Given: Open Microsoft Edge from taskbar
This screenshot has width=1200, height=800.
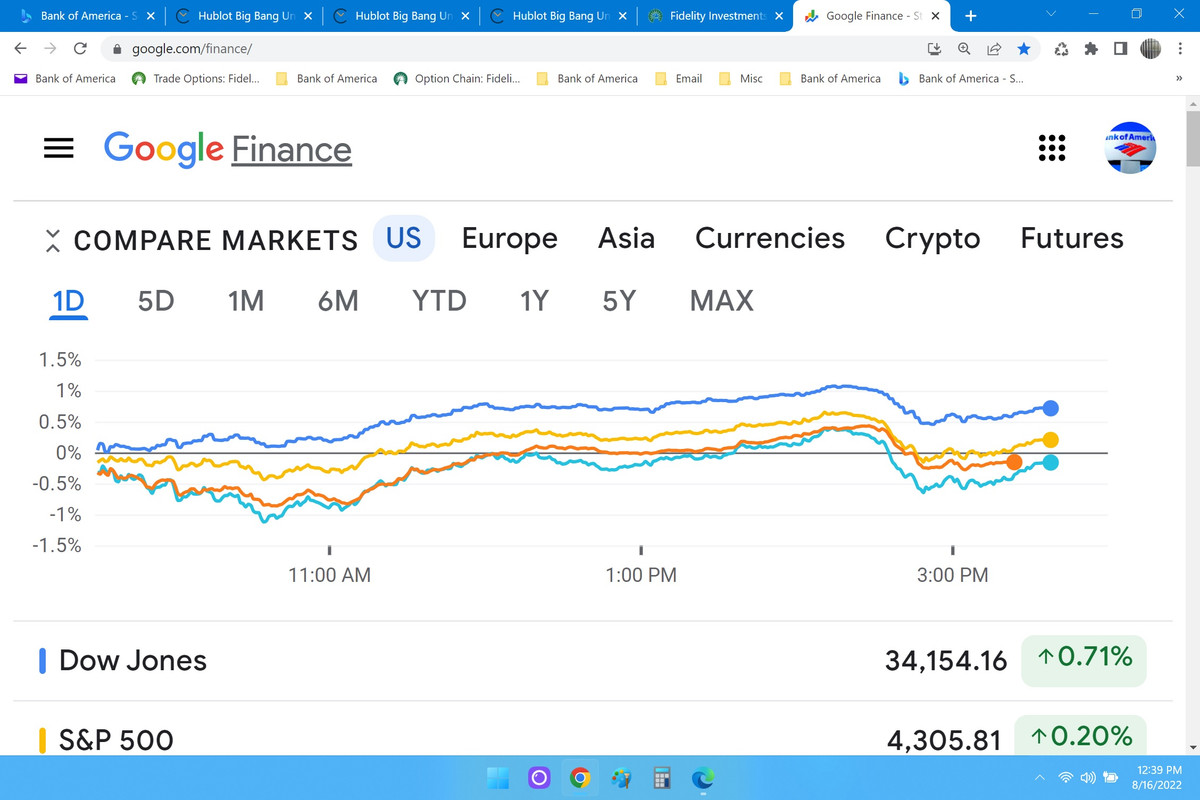Looking at the screenshot, I should click(x=703, y=778).
